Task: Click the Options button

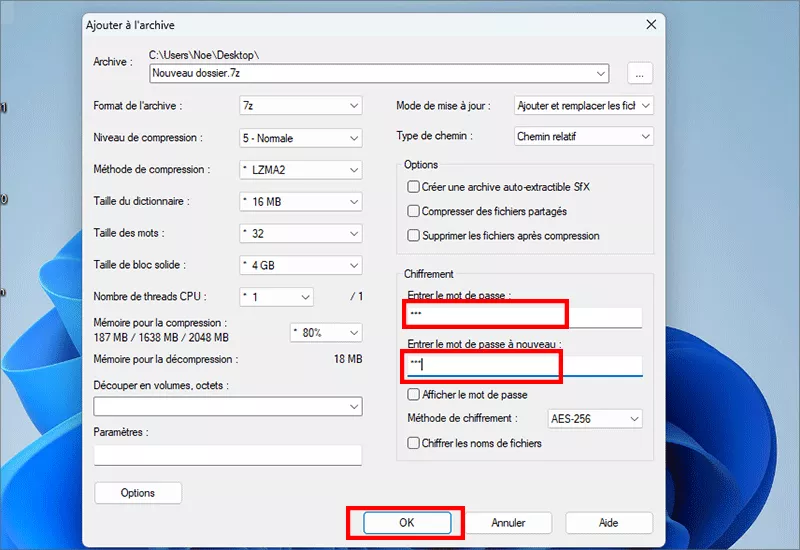Action: (138, 493)
